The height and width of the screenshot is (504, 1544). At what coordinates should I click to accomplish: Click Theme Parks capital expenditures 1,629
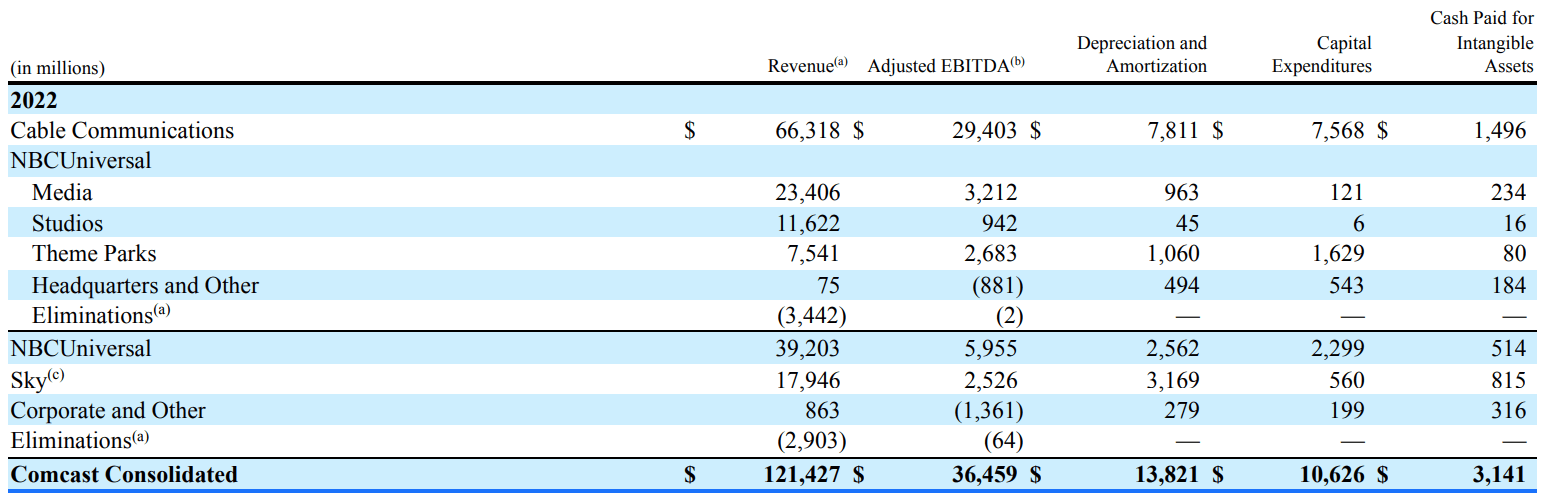tap(1337, 254)
